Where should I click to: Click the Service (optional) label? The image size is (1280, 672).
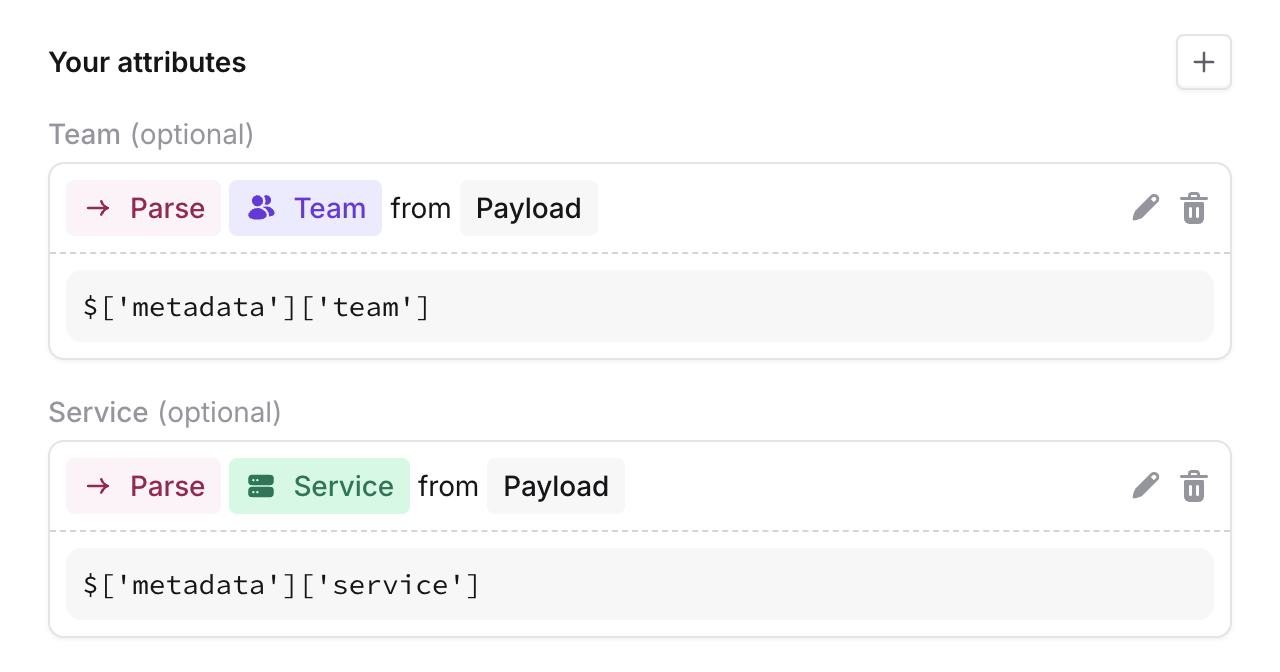[165, 412]
